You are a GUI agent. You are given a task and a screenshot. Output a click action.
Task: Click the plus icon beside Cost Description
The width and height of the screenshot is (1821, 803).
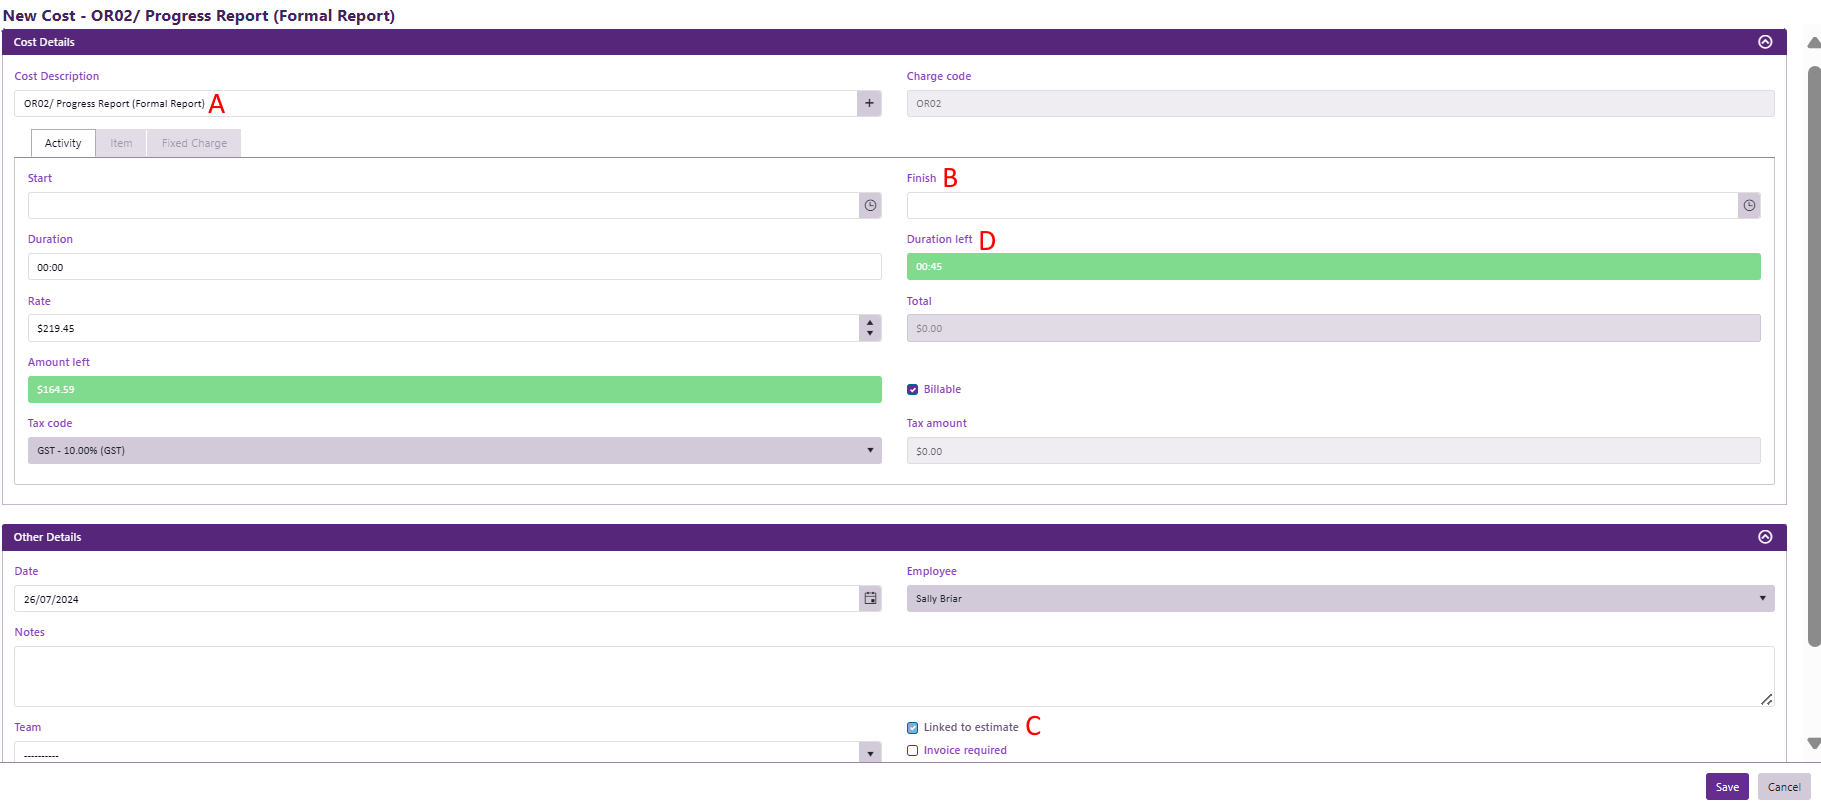(x=869, y=103)
